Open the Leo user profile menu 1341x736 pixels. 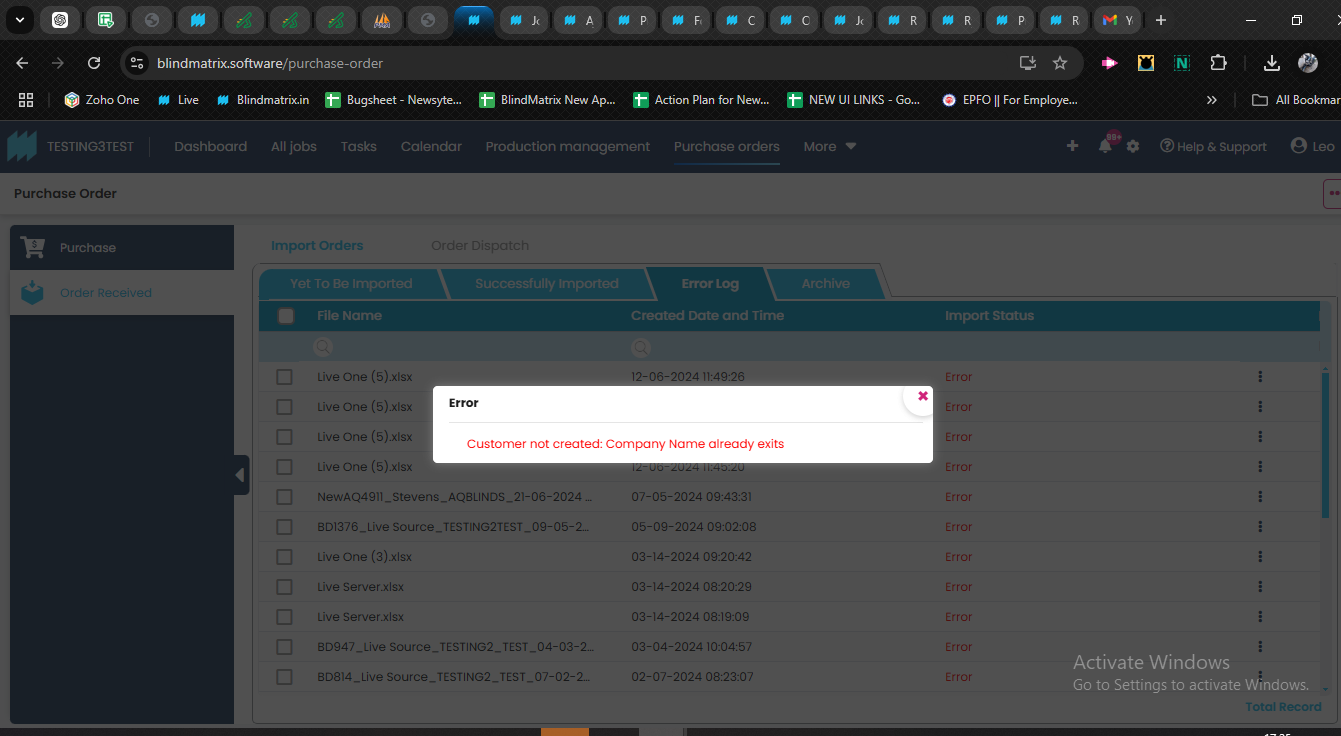1312,146
